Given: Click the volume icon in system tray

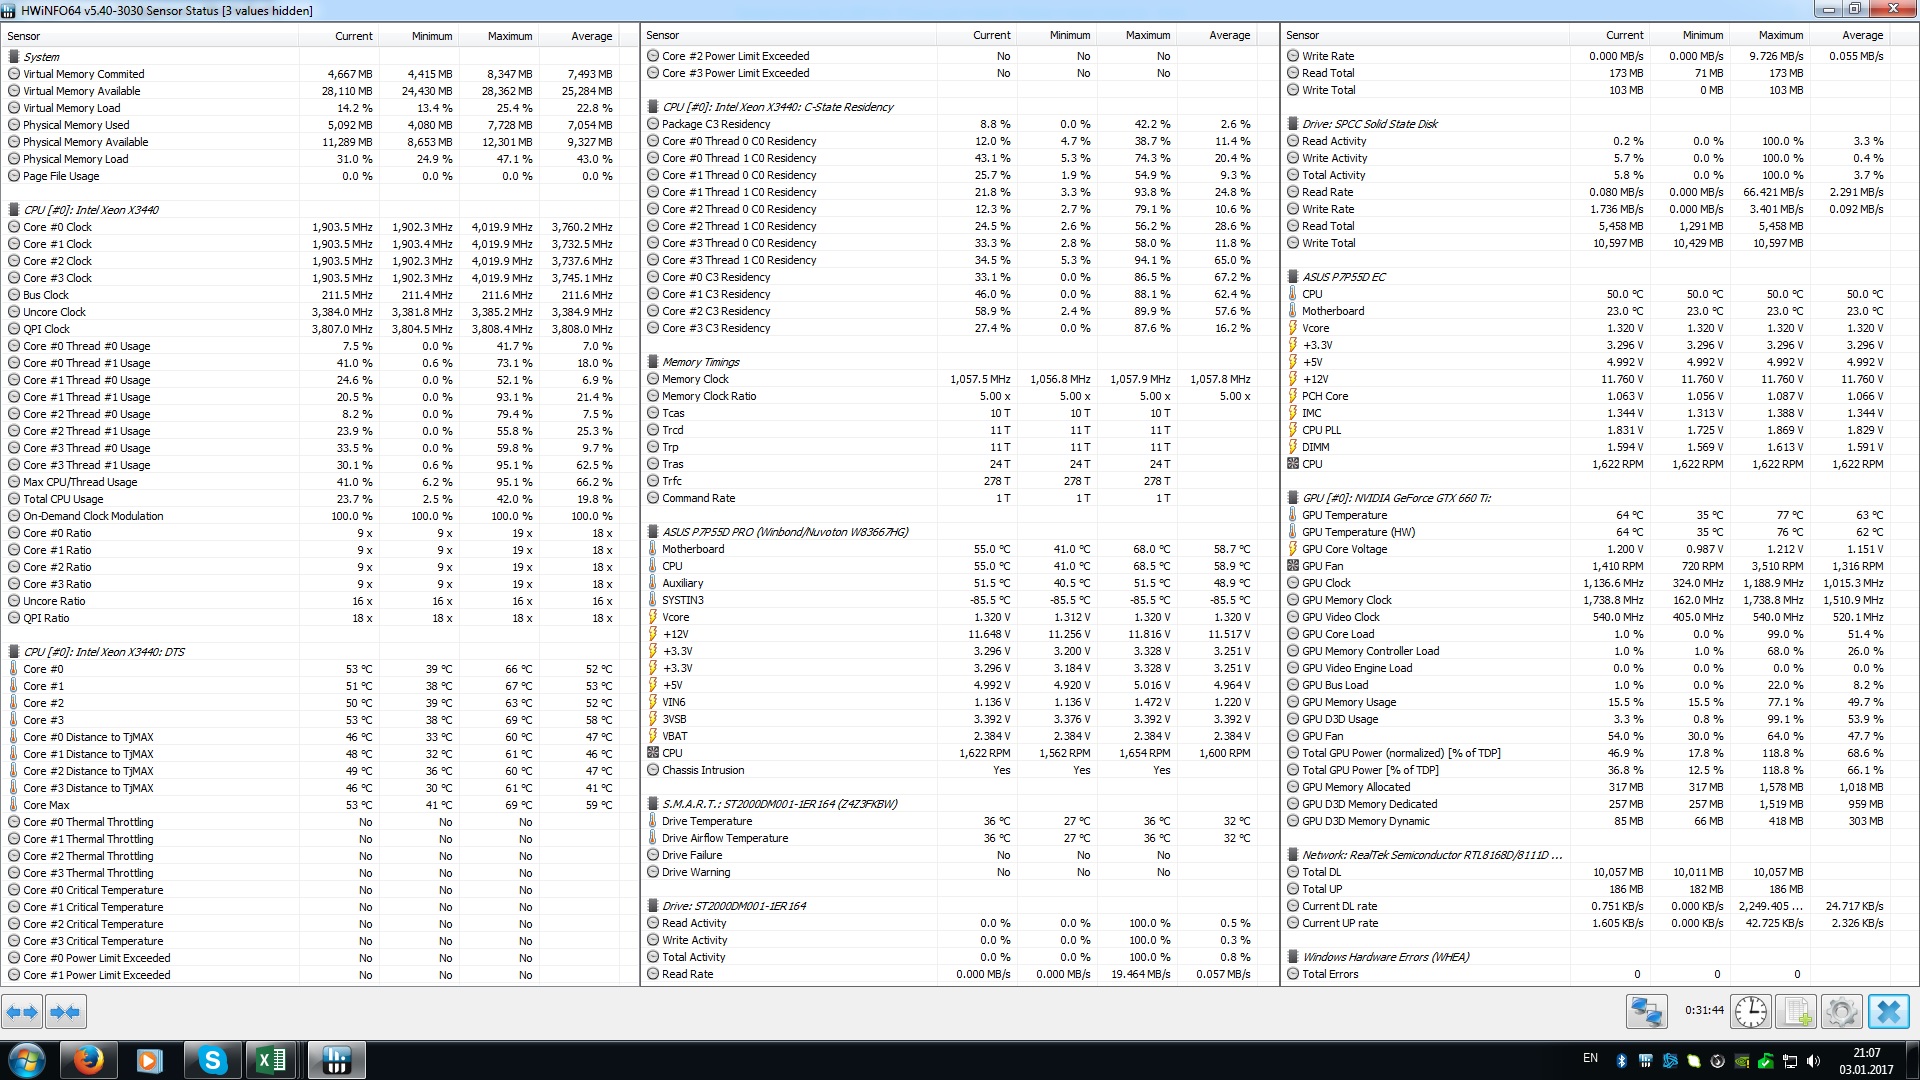Looking at the screenshot, I should tap(1814, 1061).
